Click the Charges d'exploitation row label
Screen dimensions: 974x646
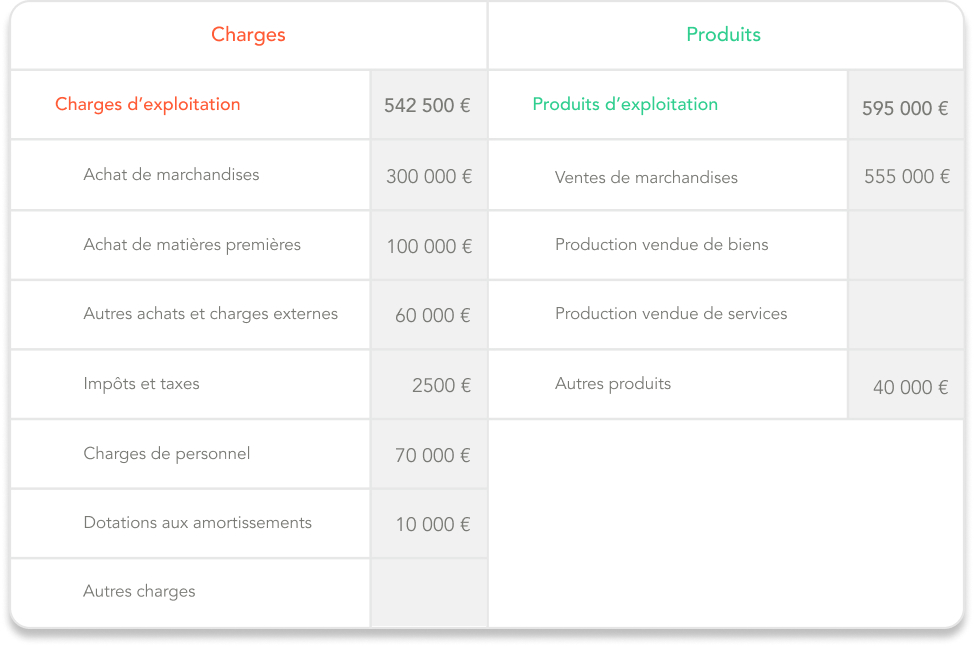pos(147,104)
